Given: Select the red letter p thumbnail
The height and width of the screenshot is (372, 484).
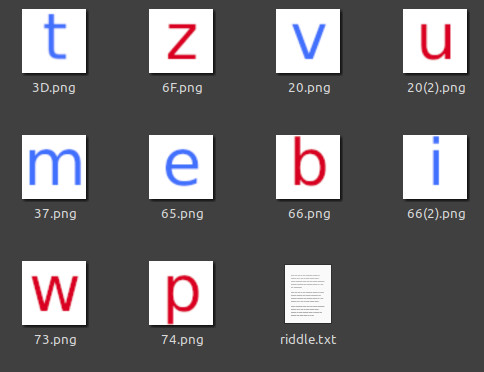Looking at the screenshot, I should point(181,293).
